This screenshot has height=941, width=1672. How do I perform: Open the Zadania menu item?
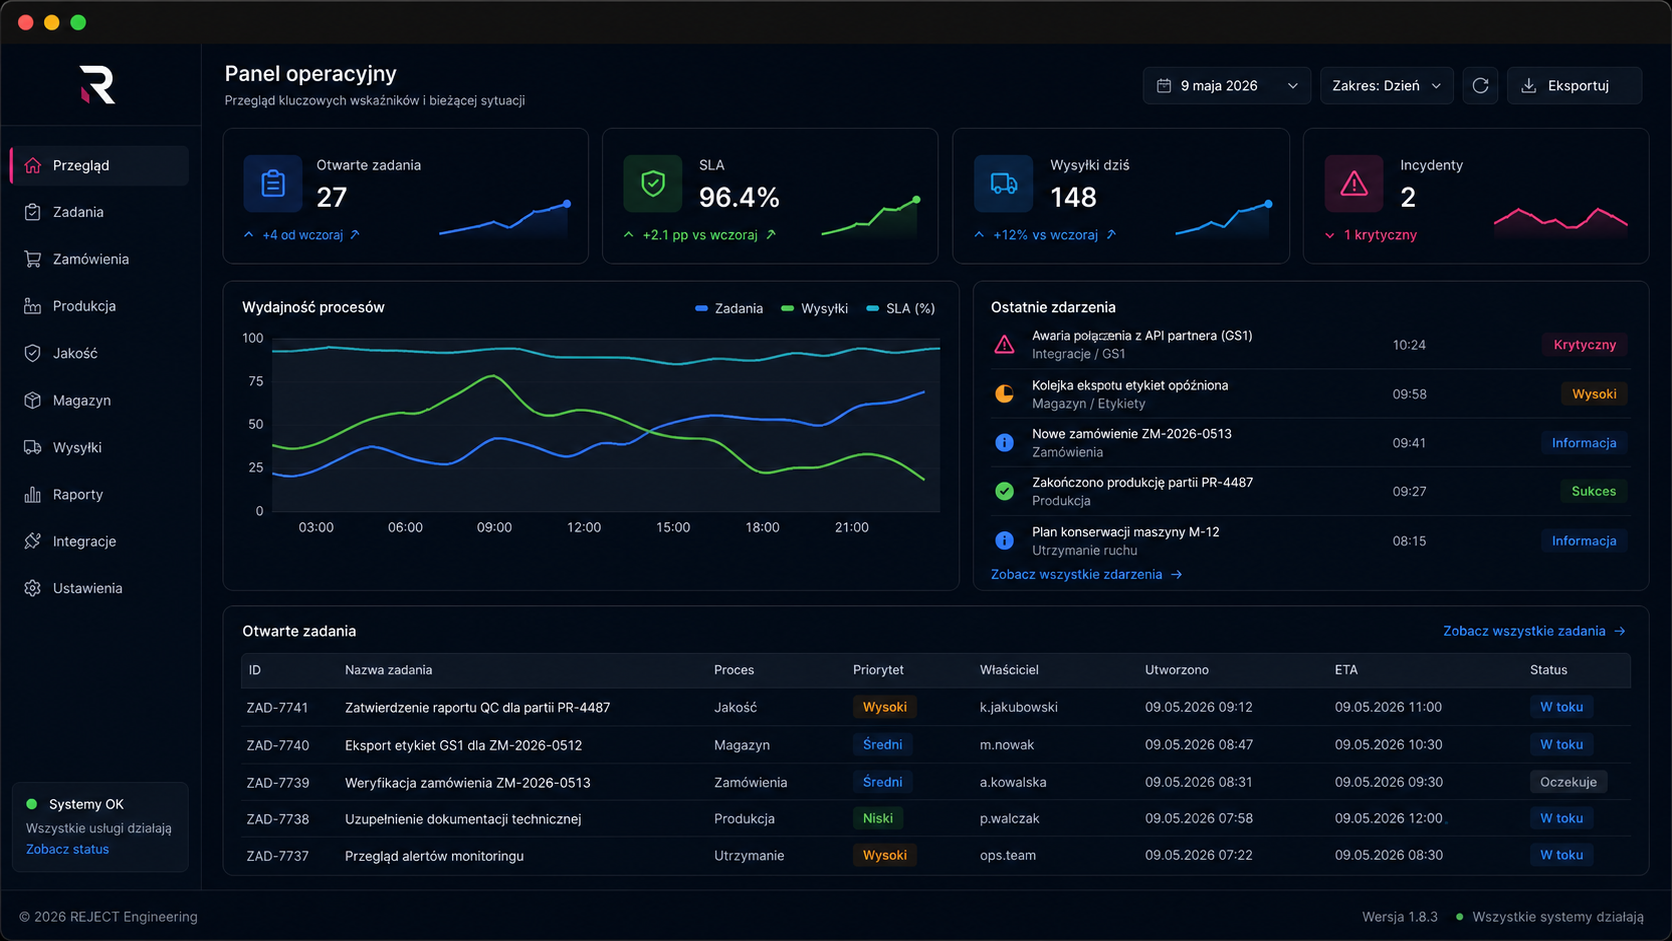point(99,212)
